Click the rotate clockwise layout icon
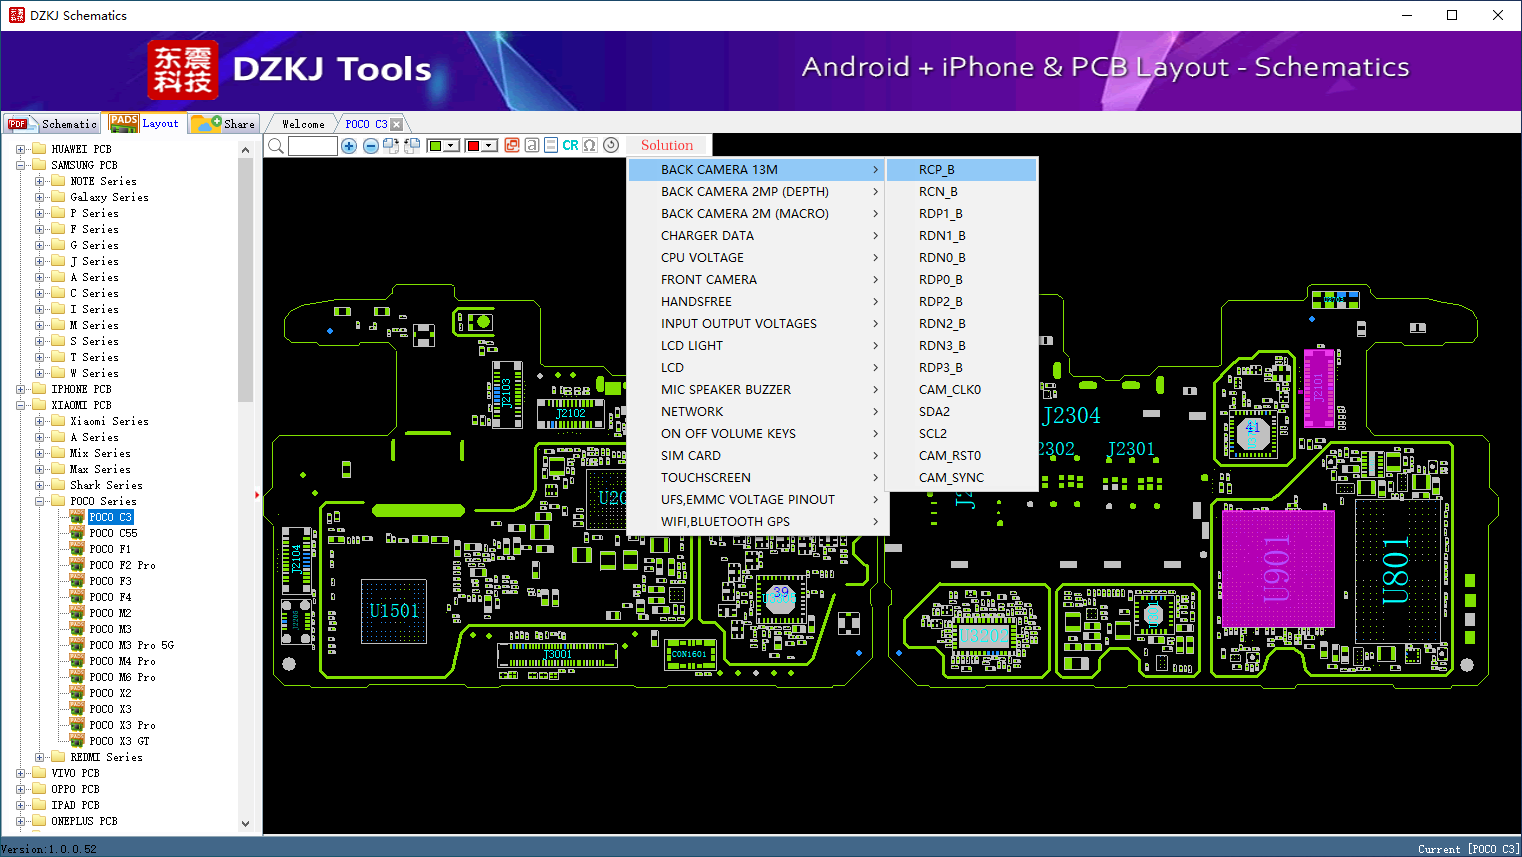Image resolution: width=1522 pixels, height=857 pixels. 391,146
